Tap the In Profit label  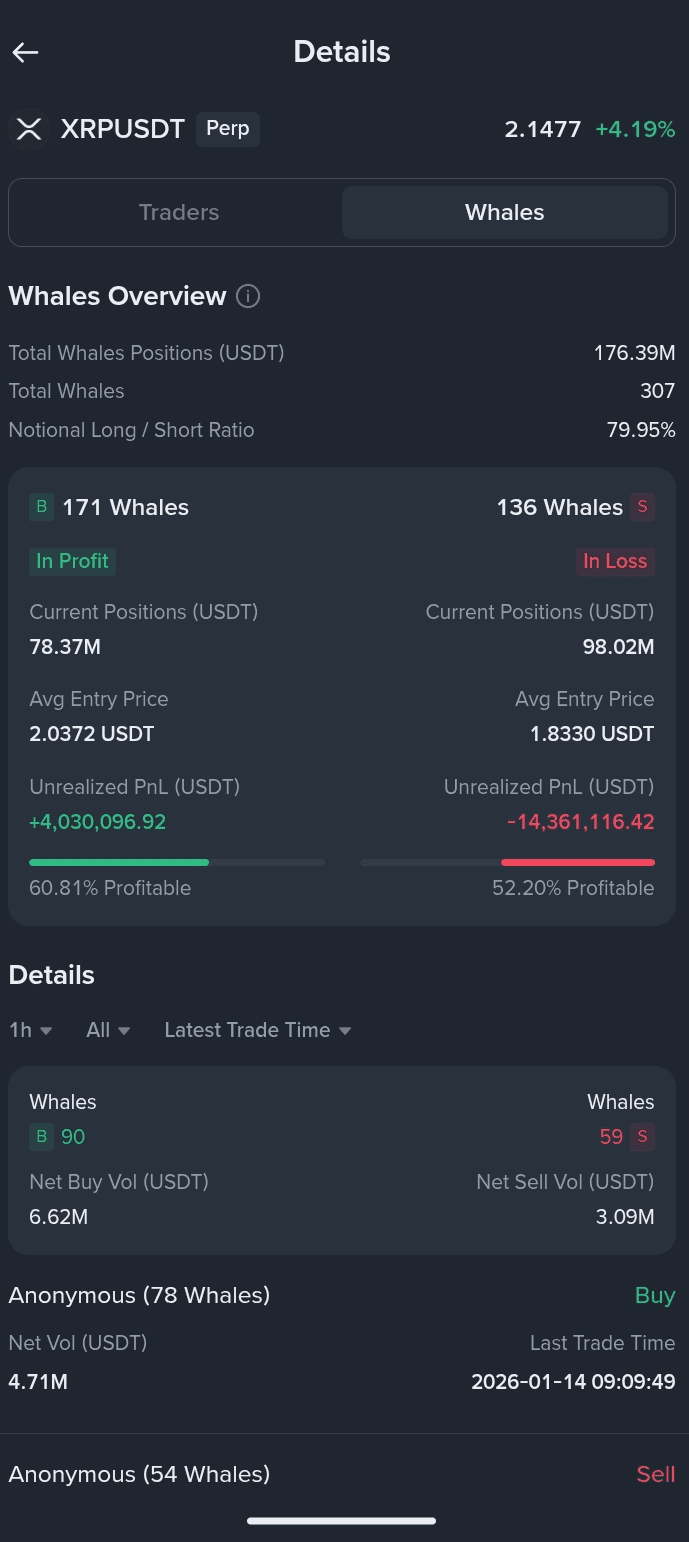tap(72, 561)
